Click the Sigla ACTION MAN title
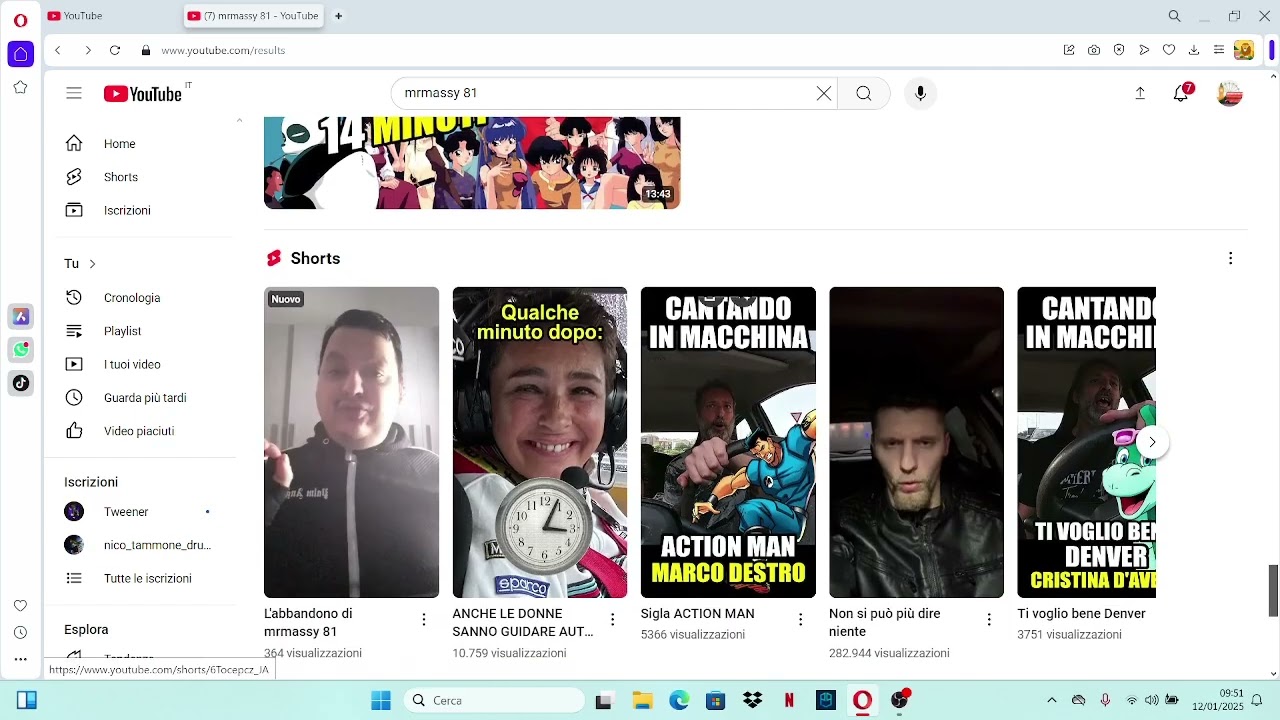1280x720 pixels. 698,614
